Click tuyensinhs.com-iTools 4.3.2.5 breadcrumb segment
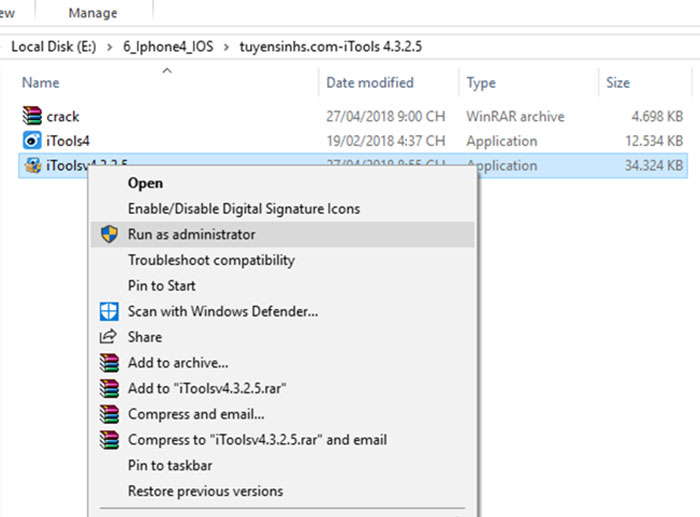 330,46
